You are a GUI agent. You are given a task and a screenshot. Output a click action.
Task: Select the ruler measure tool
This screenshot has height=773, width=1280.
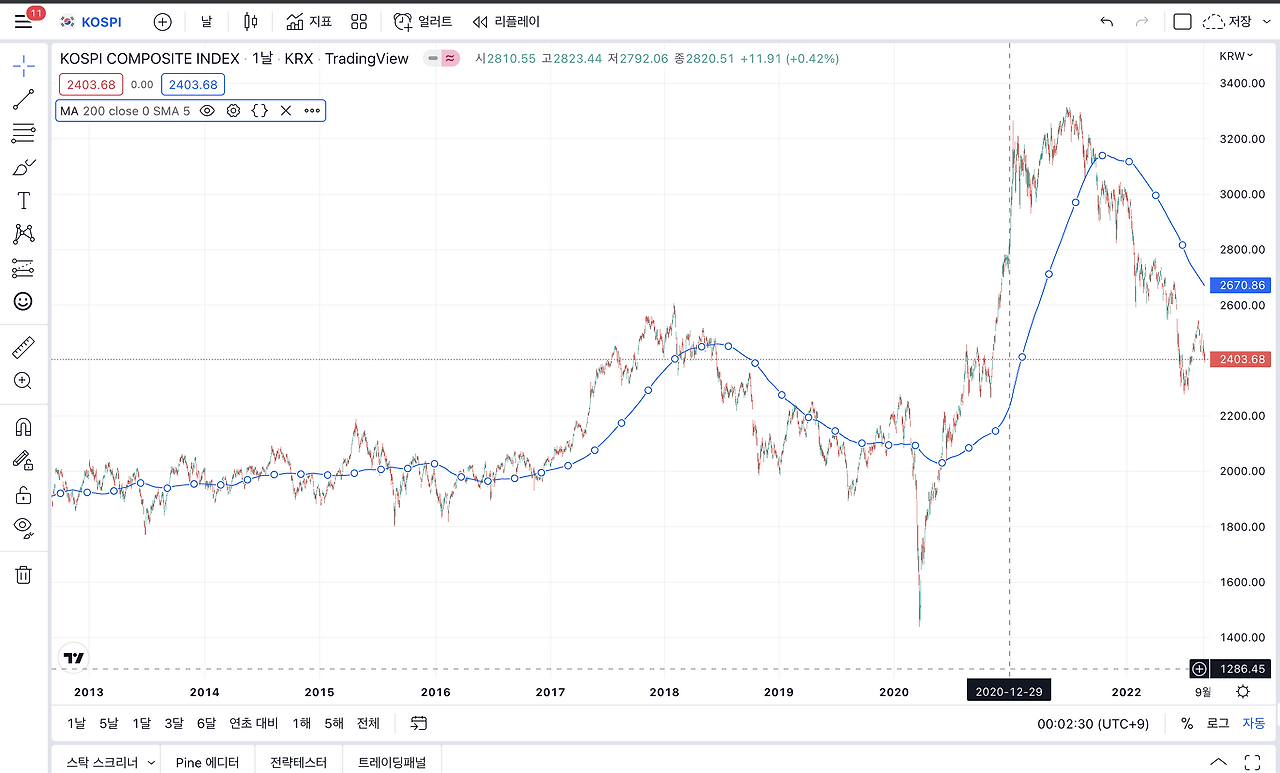click(x=24, y=348)
